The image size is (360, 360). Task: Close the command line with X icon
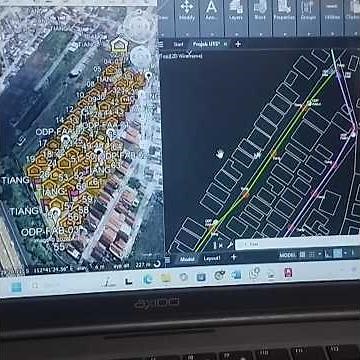(220, 245)
